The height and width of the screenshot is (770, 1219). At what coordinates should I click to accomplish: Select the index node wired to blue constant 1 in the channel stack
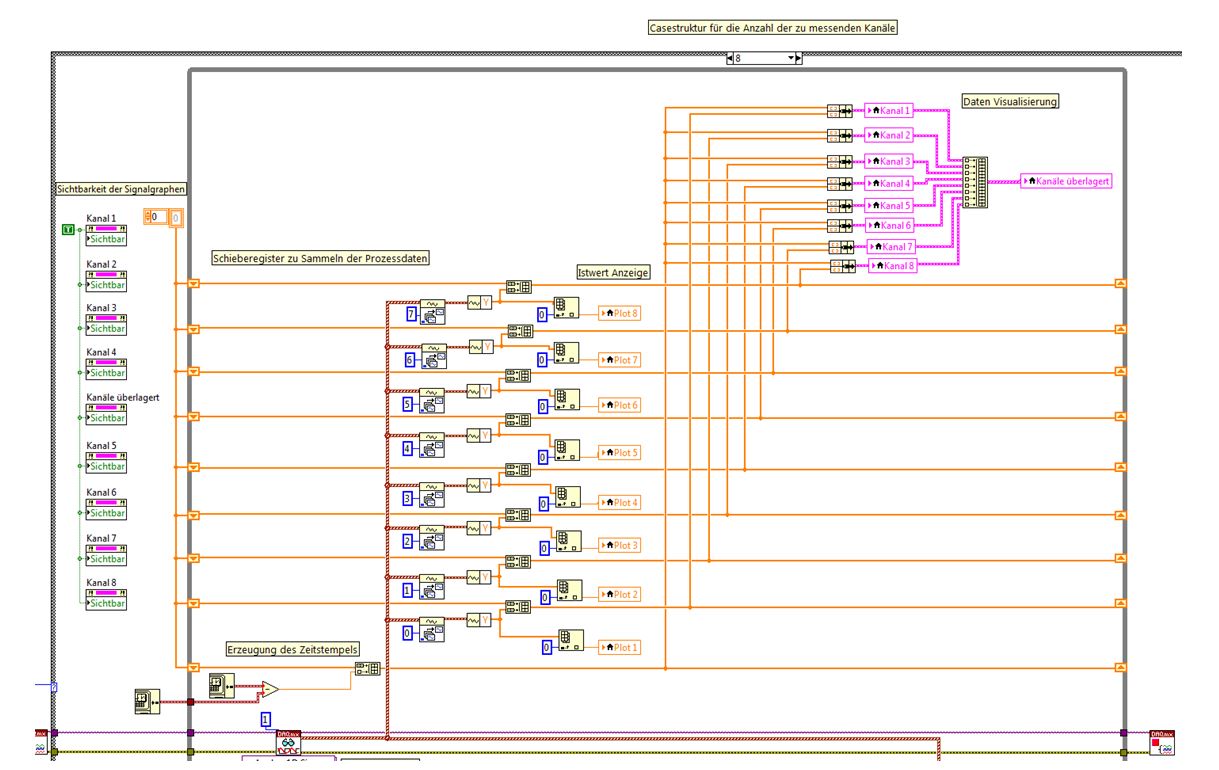[x=433, y=587]
